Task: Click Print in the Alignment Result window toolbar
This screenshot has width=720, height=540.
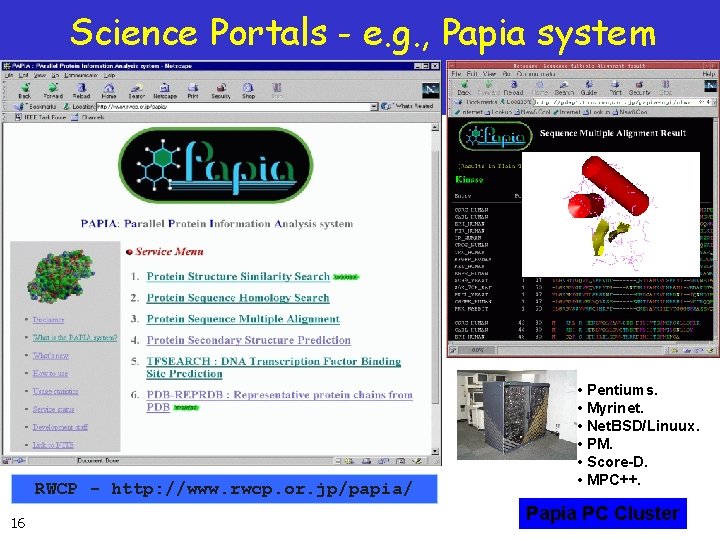Action: tap(615, 88)
